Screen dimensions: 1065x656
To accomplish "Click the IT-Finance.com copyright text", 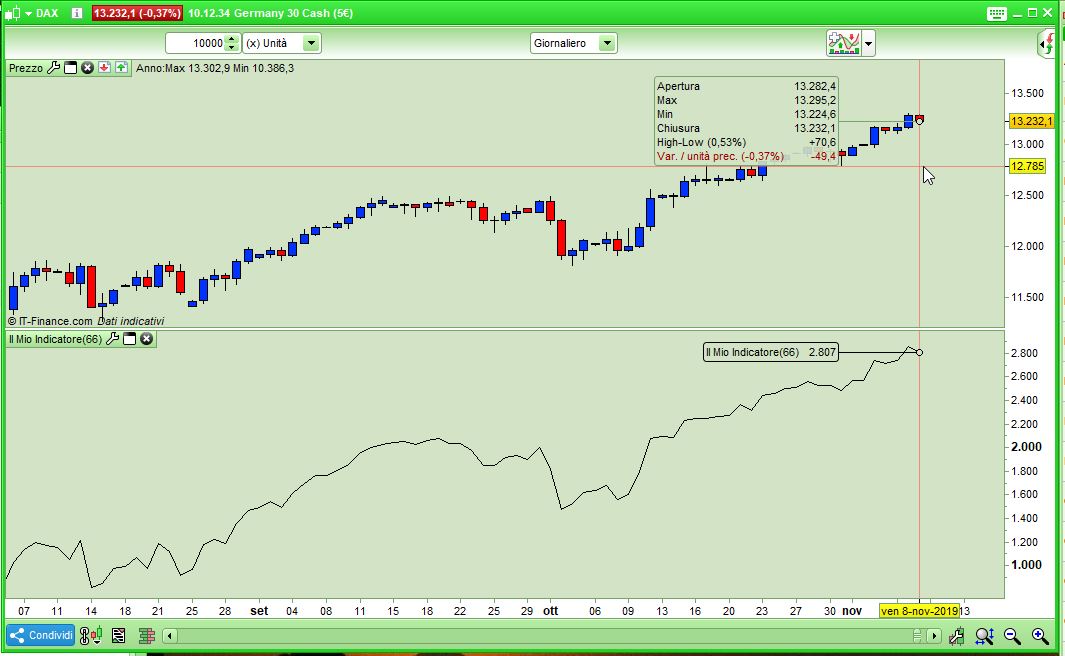I will click(x=50, y=321).
